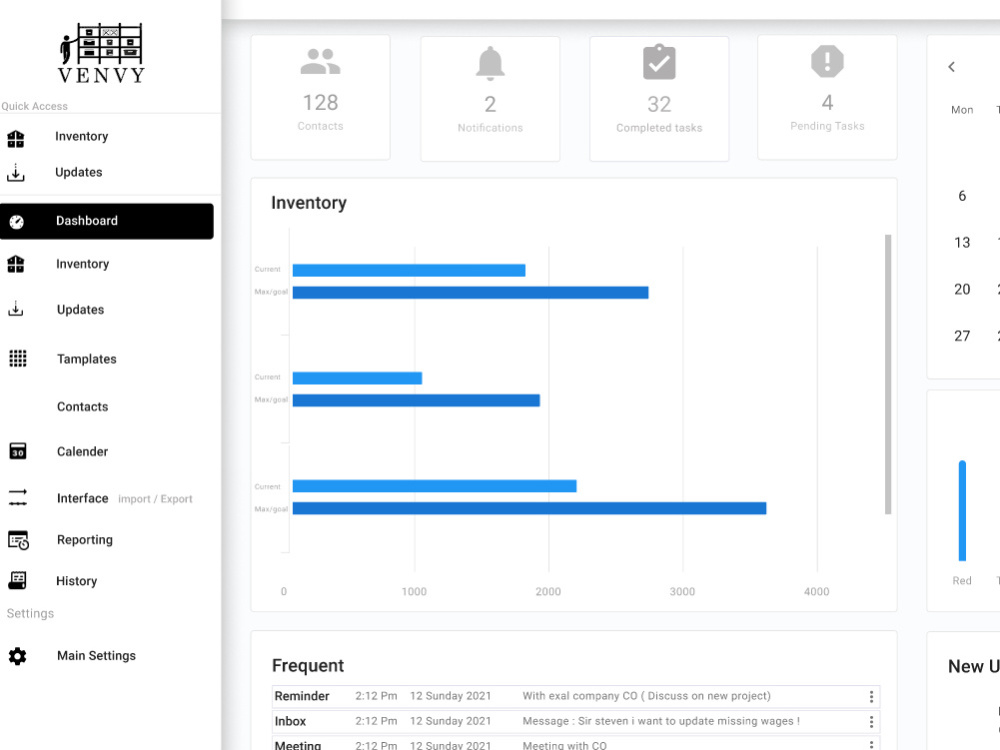Click the Interface import/export arrows icon
The image size is (1000, 750).
[x=18, y=497]
